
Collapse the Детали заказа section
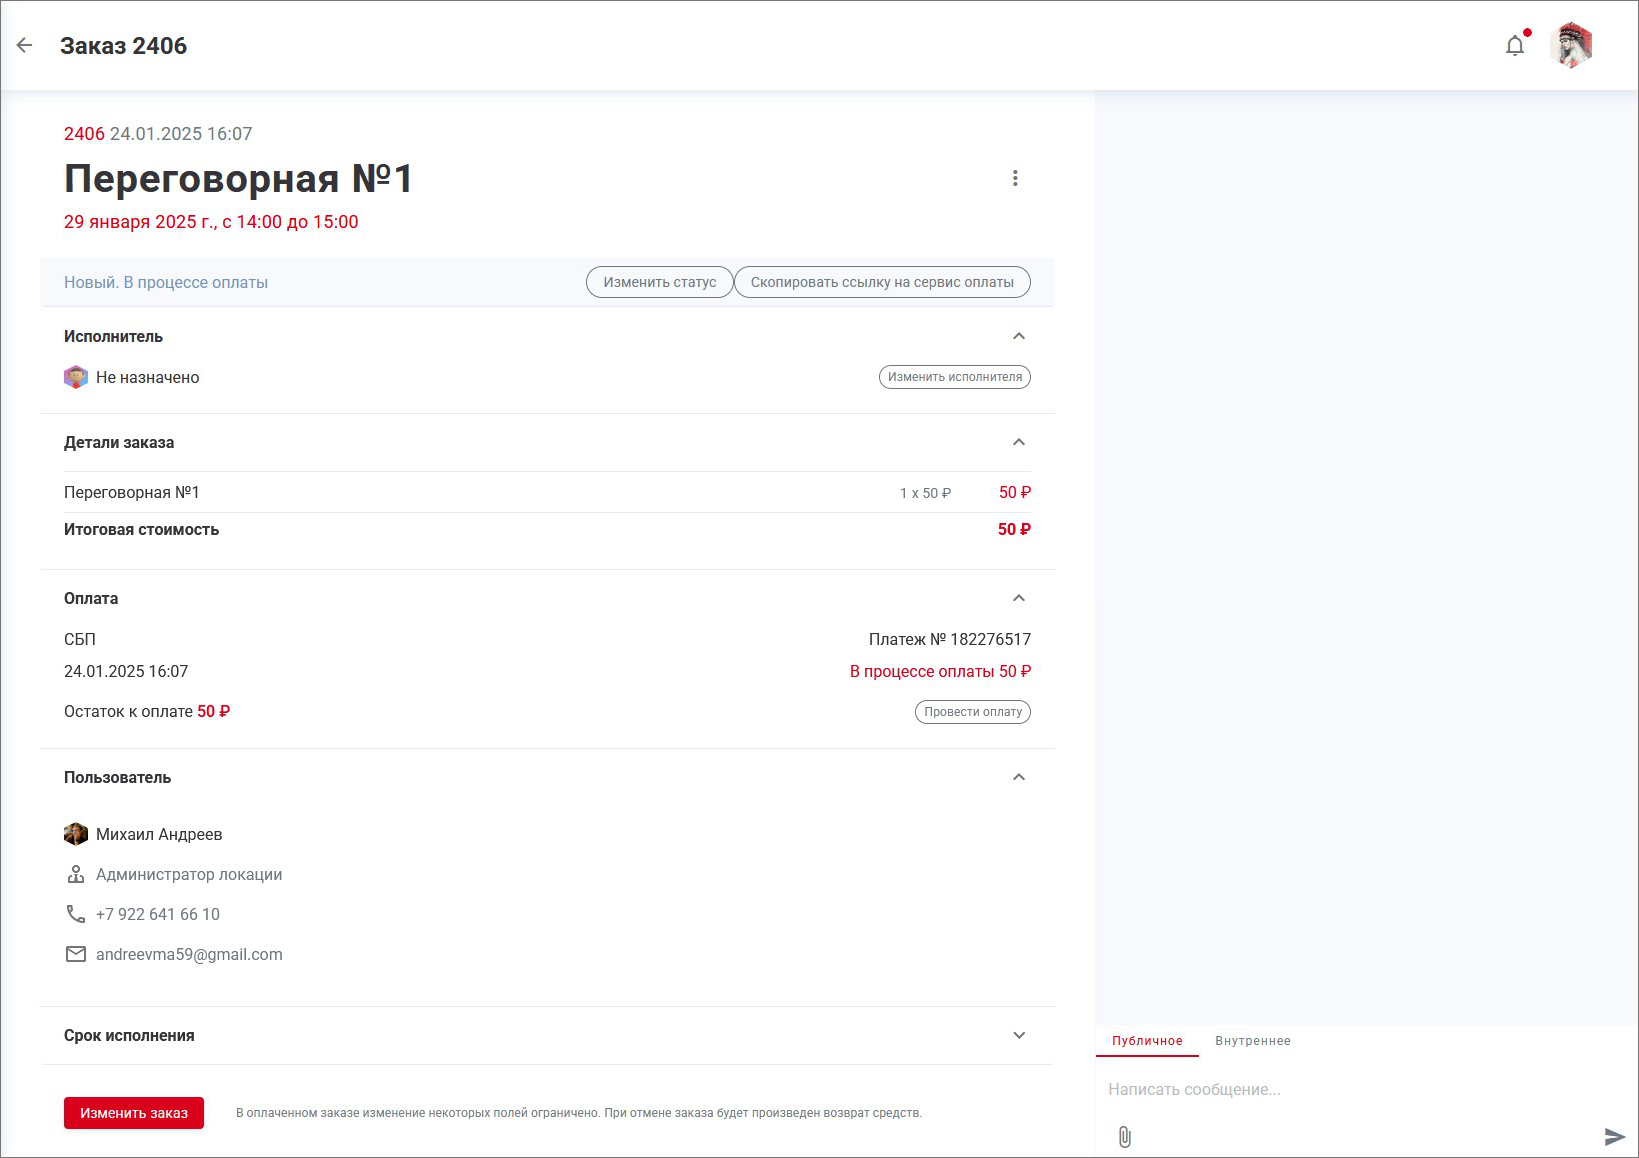coord(1019,442)
